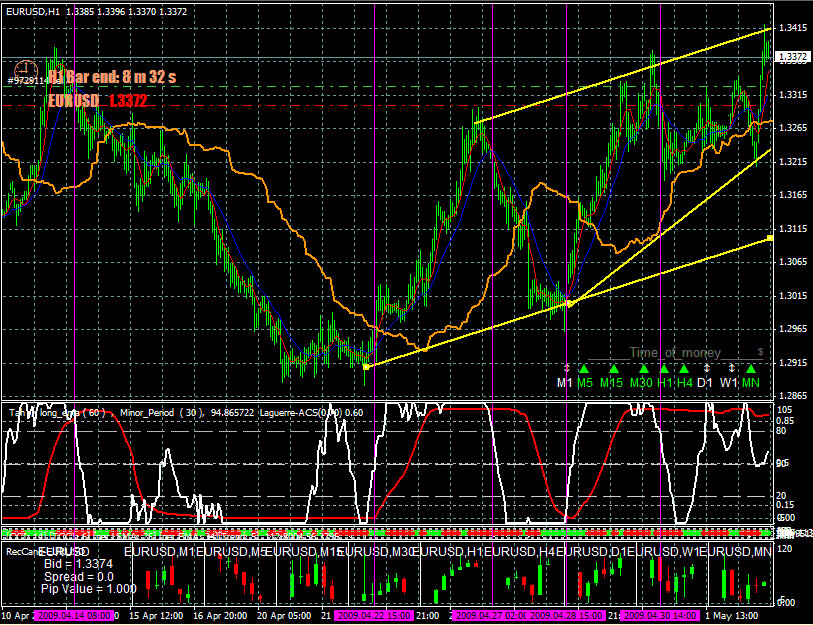Screen dimensions: 813x625
Task: Click the 'Time_of_money' label
Action: click(x=675, y=353)
